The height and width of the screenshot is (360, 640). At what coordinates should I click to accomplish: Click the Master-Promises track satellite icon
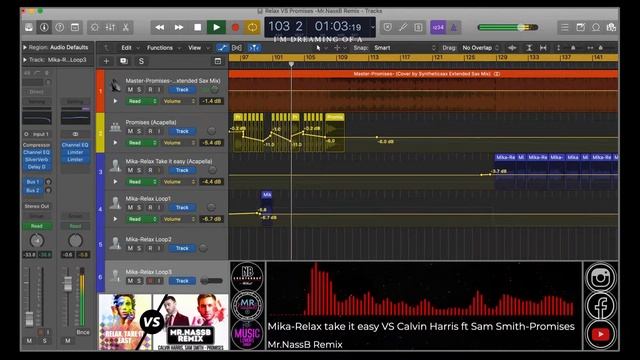click(116, 85)
